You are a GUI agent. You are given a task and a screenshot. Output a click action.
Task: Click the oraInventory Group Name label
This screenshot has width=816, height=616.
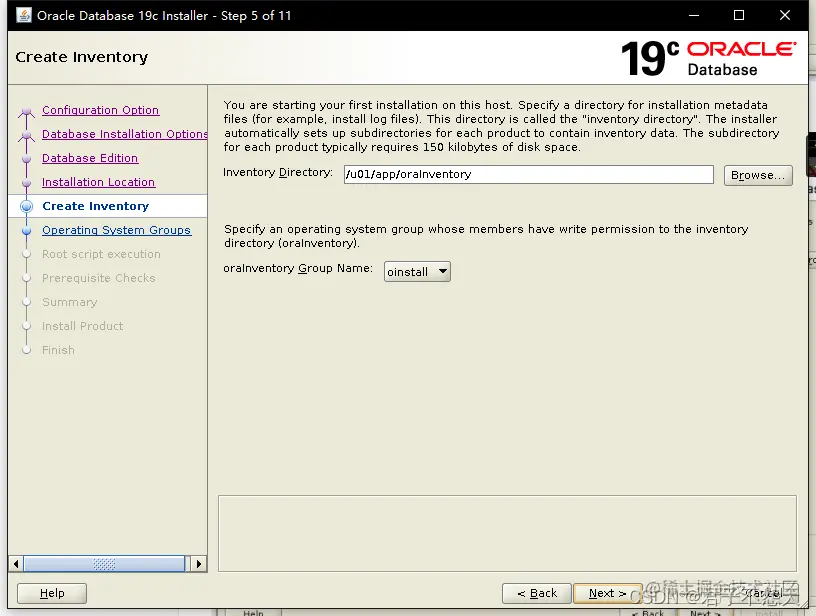[x=298, y=268]
